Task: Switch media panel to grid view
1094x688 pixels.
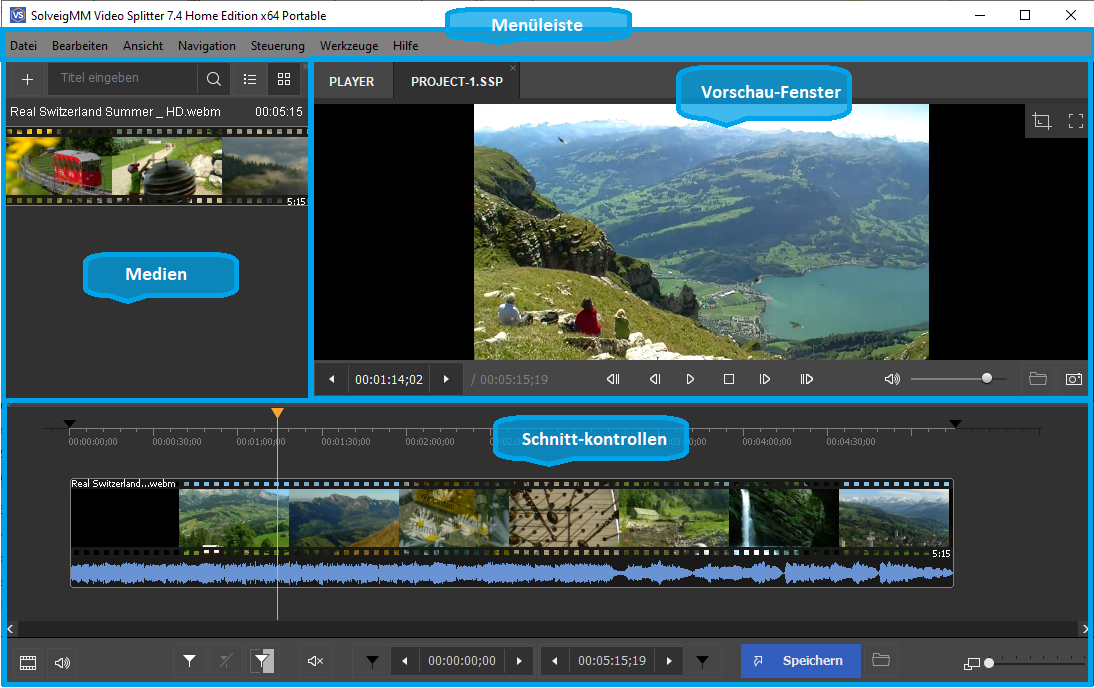Action: point(284,80)
